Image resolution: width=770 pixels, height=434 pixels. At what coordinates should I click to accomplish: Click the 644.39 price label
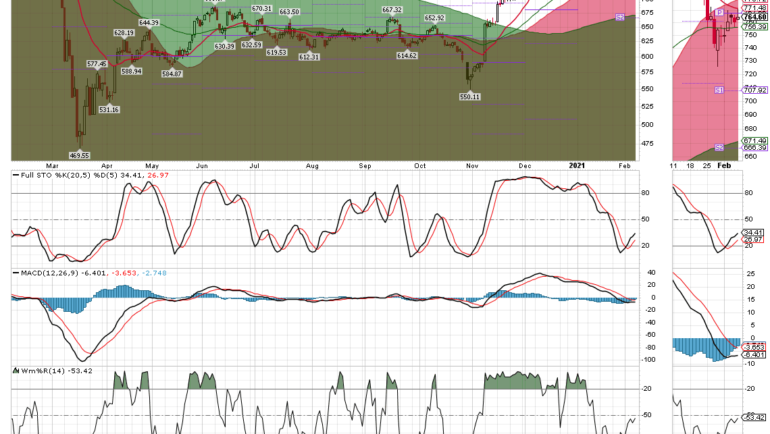(x=149, y=23)
